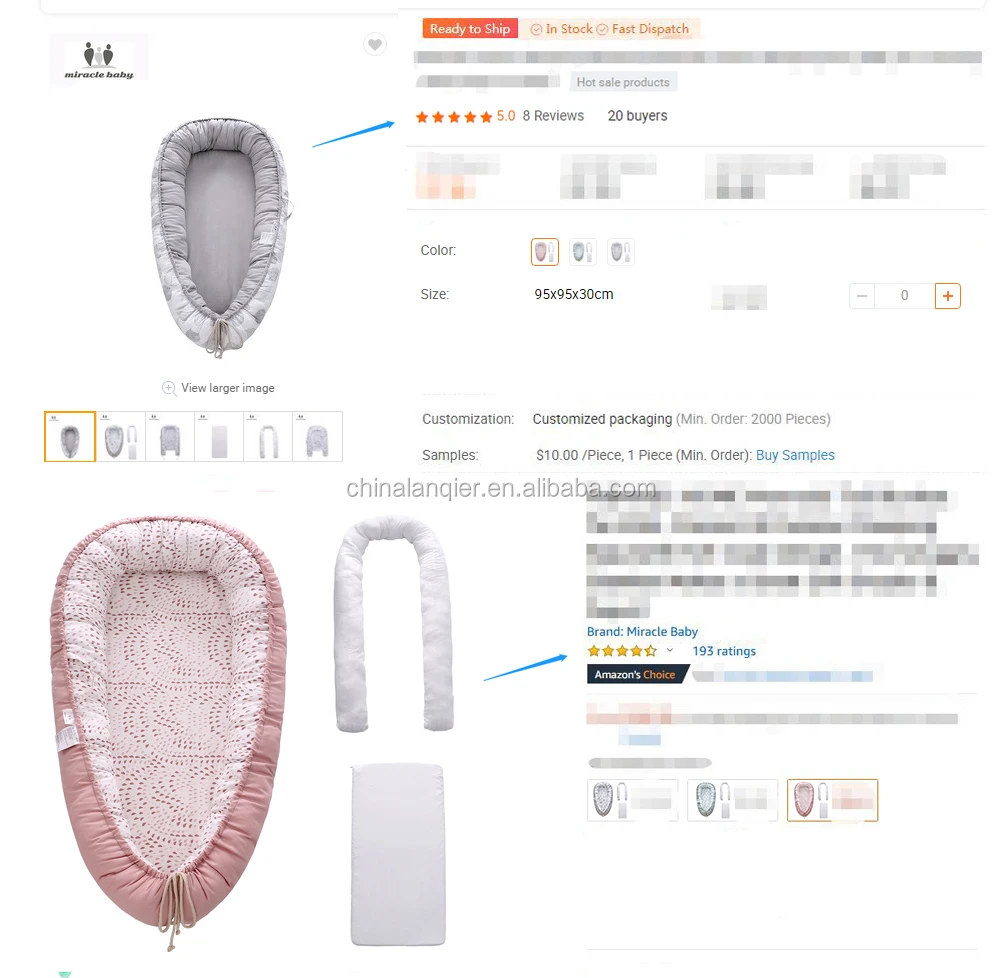Show the white mattress pad thumbnail
Viewport: 1000px width, 978px height.
tap(219, 436)
